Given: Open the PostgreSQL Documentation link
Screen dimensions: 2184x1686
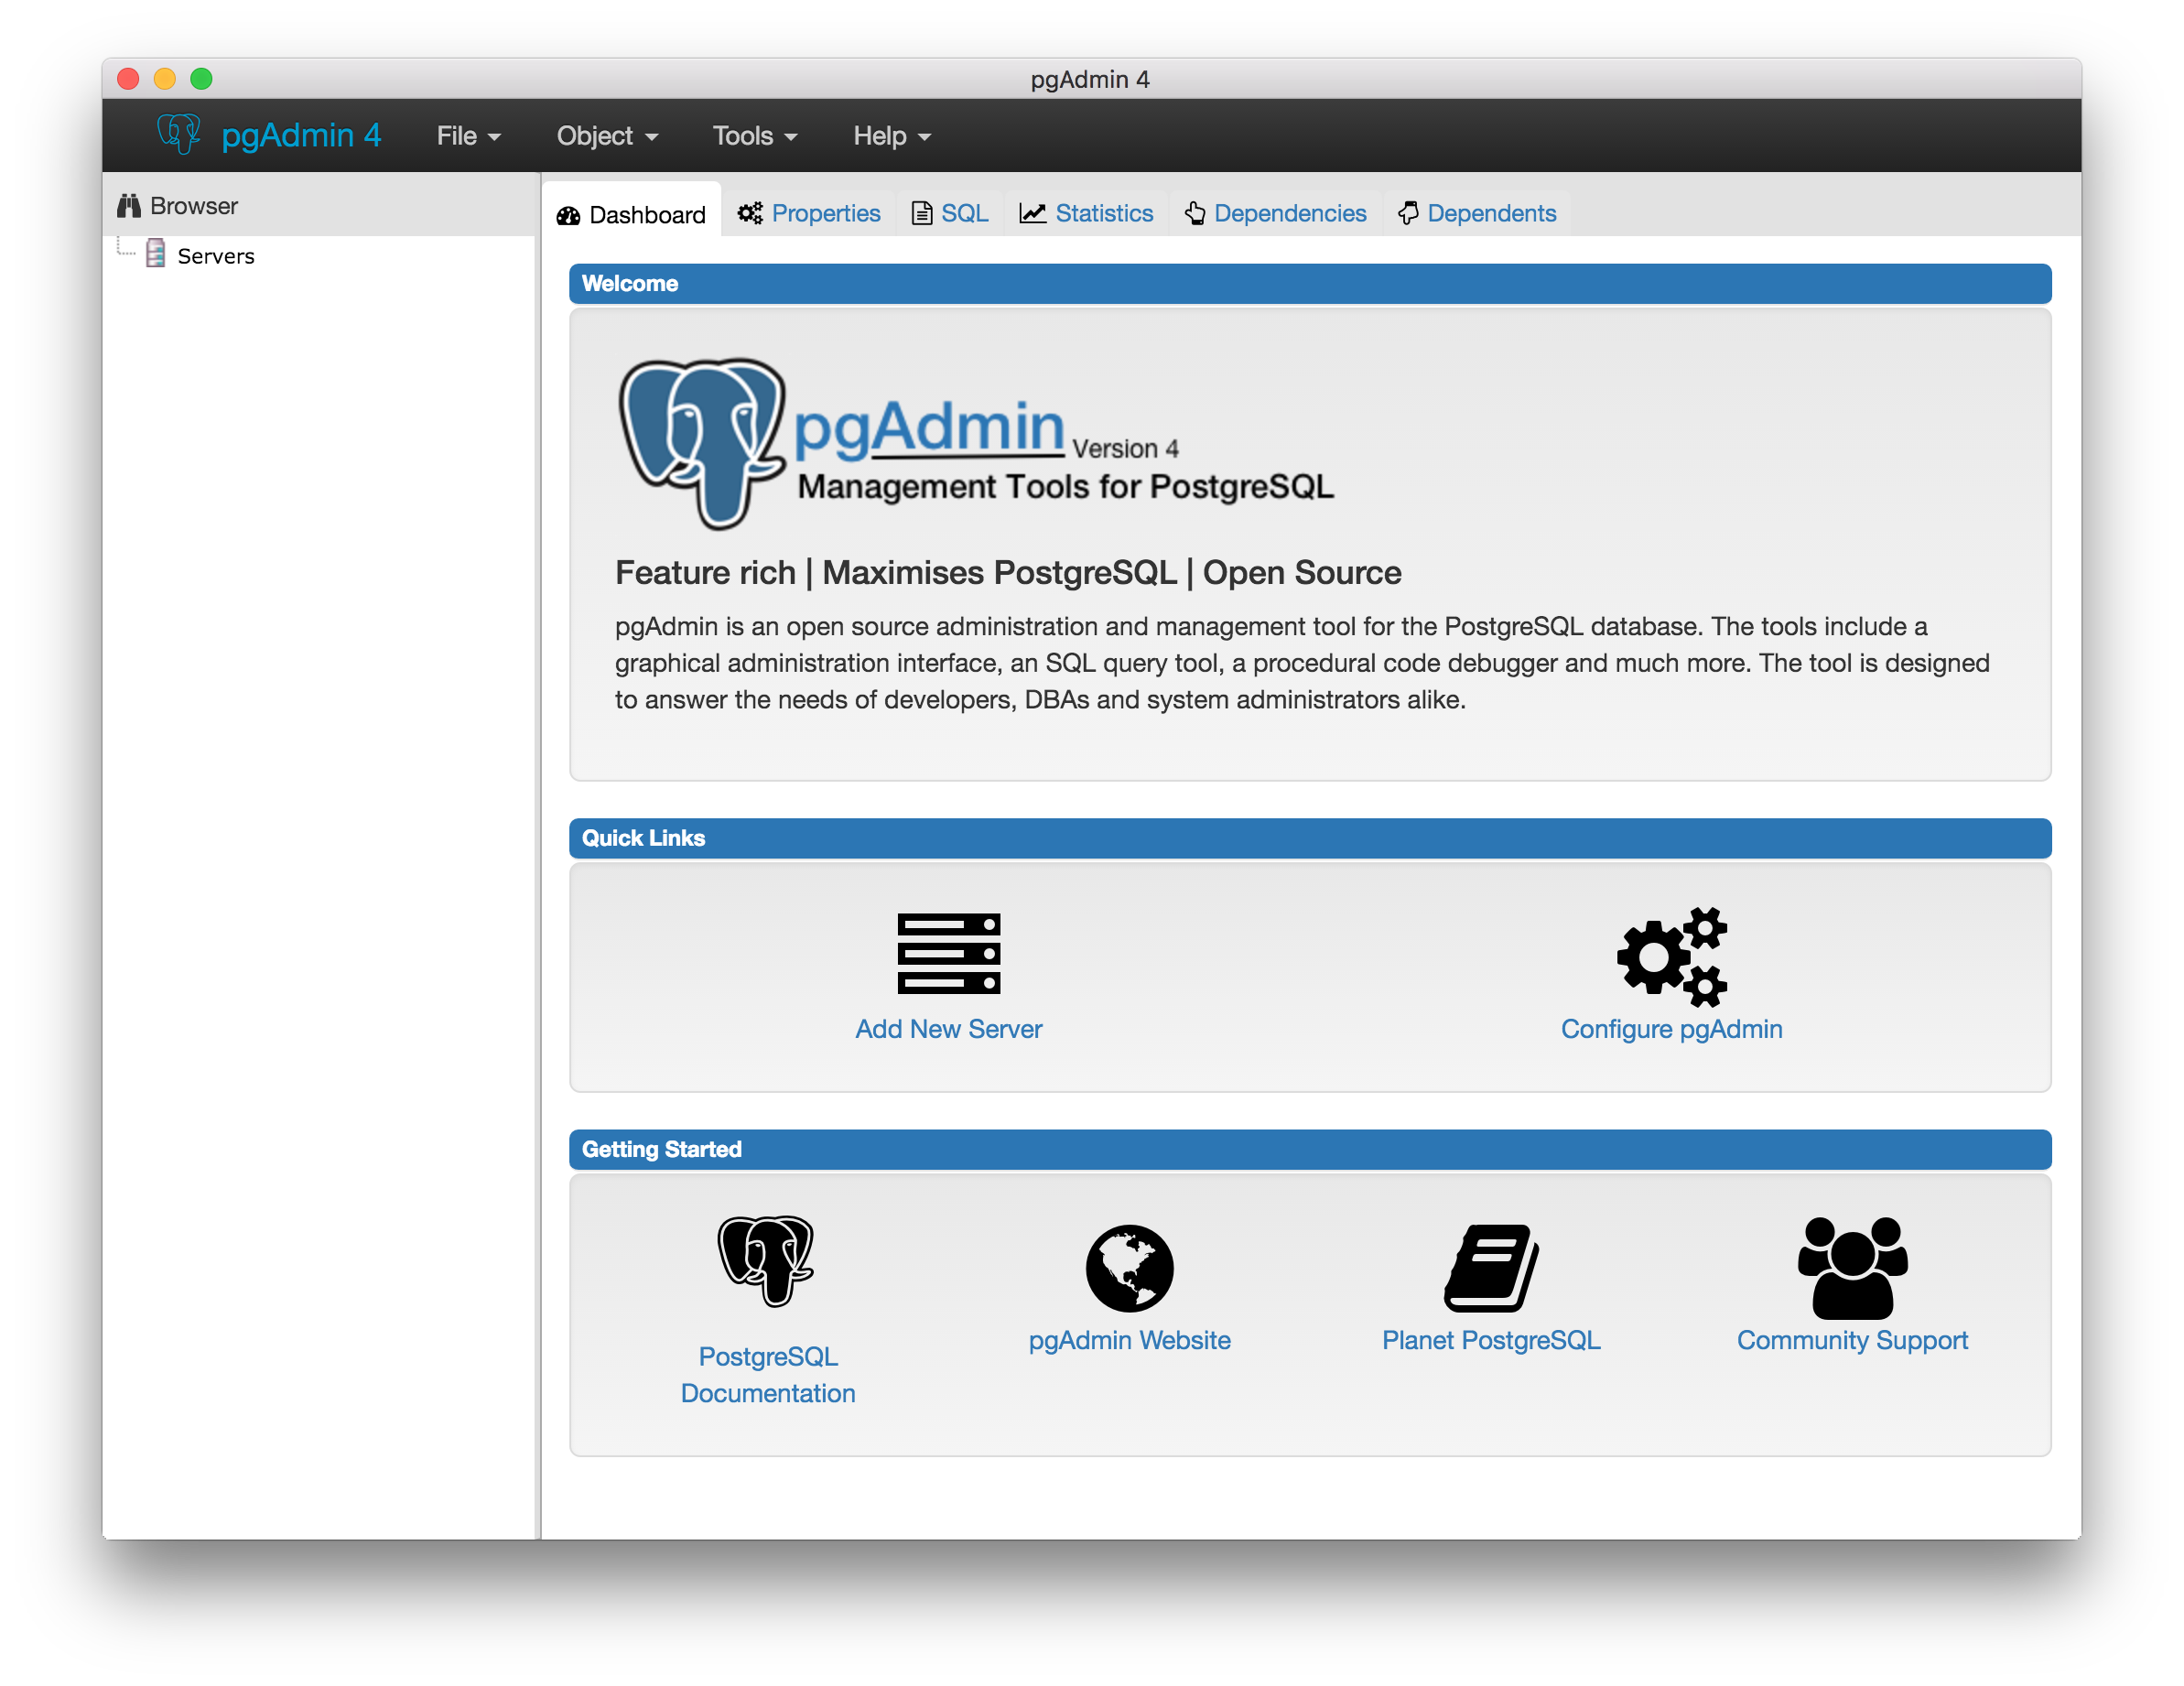Looking at the screenshot, I should pyautogui.click(x=767, y=1374).
